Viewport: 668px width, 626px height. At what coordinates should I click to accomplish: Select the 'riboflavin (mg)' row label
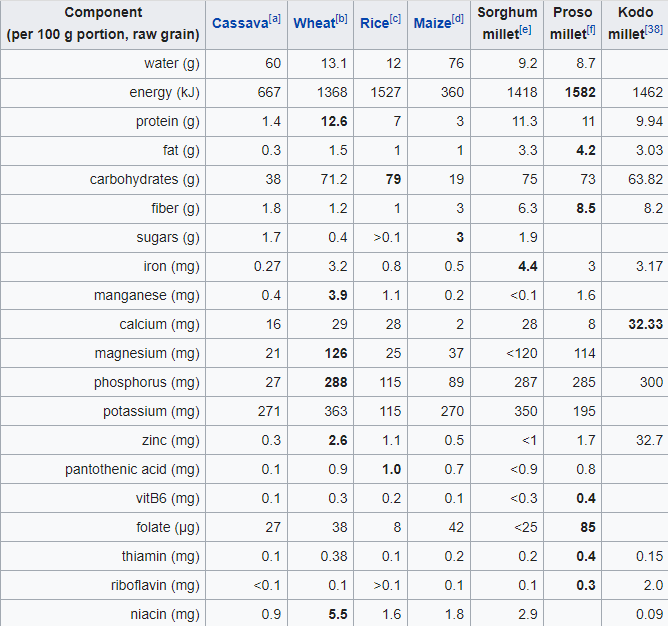pyautogui.click(x=155, y=585)
